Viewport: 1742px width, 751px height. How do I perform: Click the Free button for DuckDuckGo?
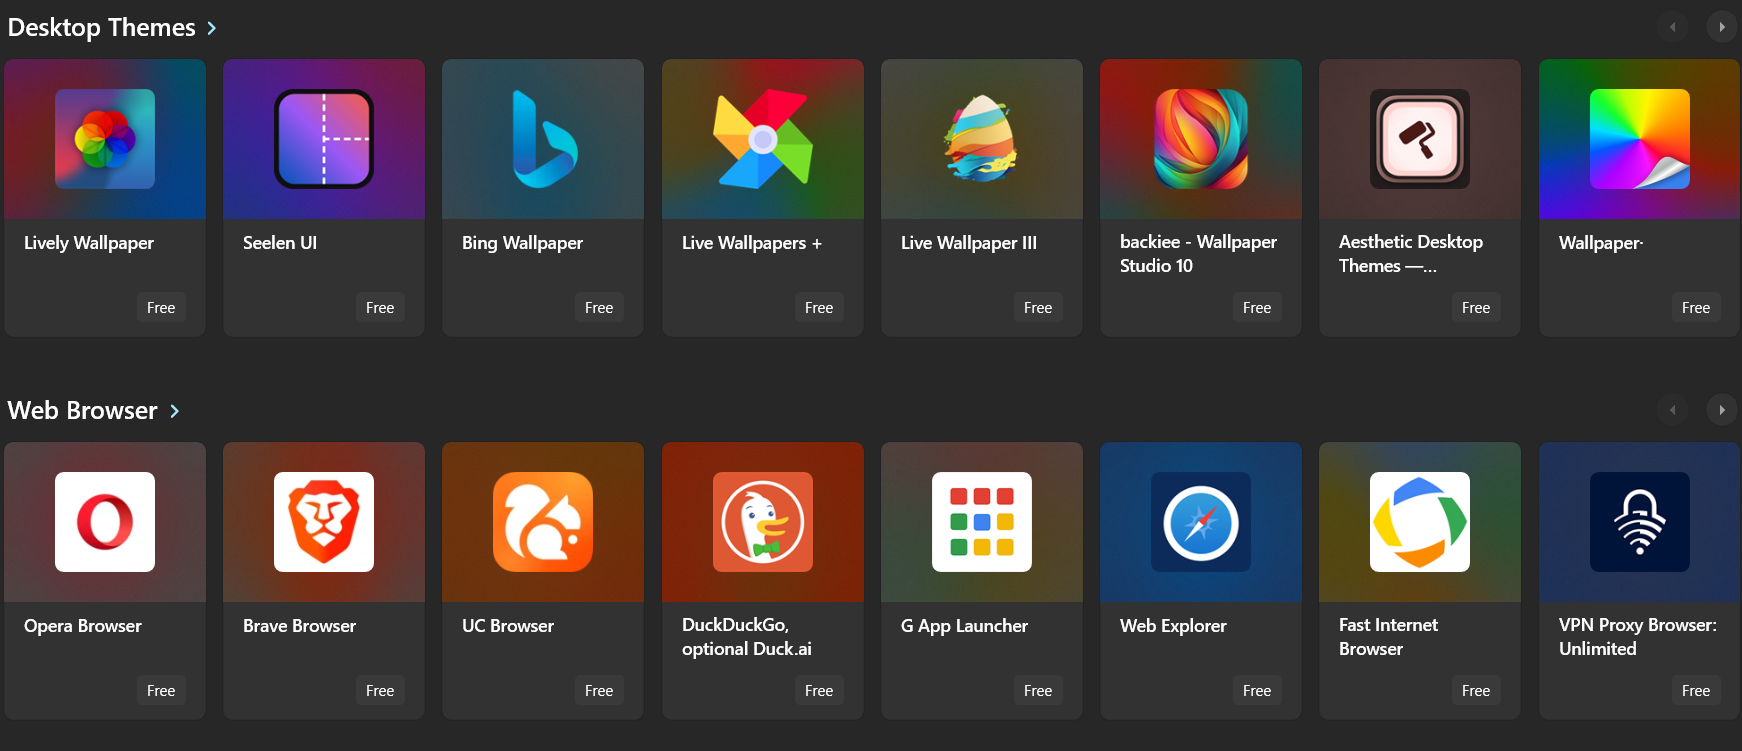coord(819,691)
